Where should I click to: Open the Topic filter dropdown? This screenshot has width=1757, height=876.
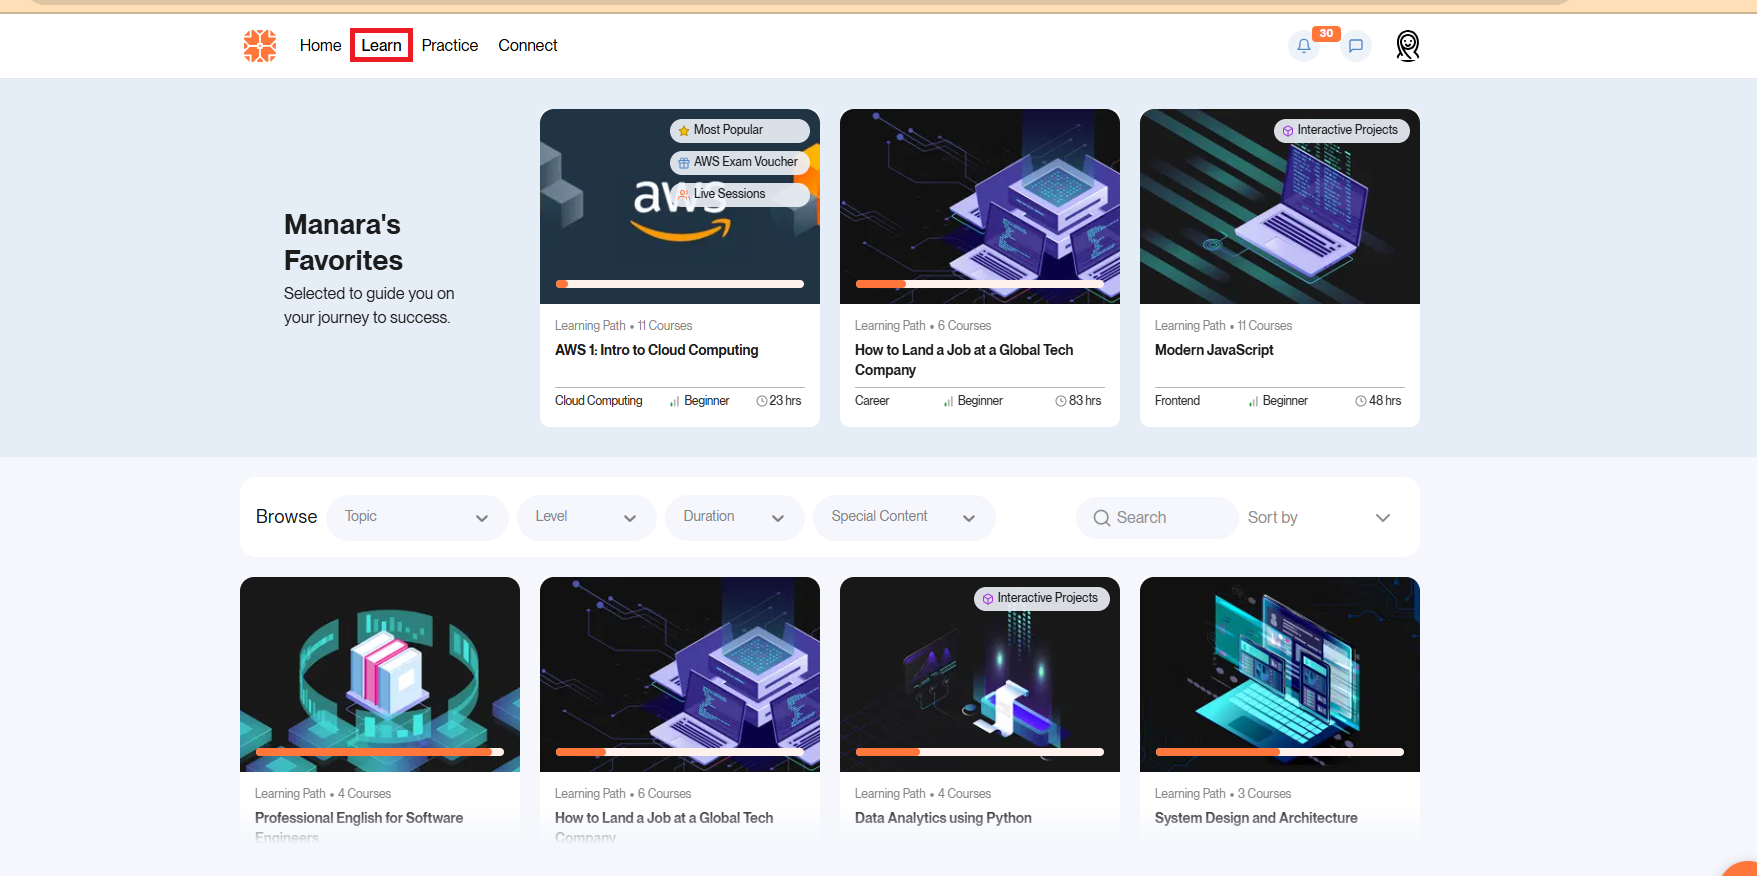click(417, 518)
